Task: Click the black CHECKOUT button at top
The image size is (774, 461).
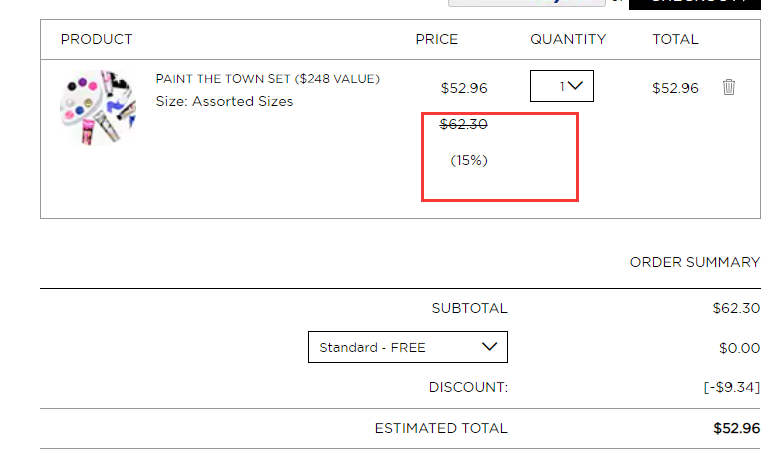Action: click(x=695, y=4)
